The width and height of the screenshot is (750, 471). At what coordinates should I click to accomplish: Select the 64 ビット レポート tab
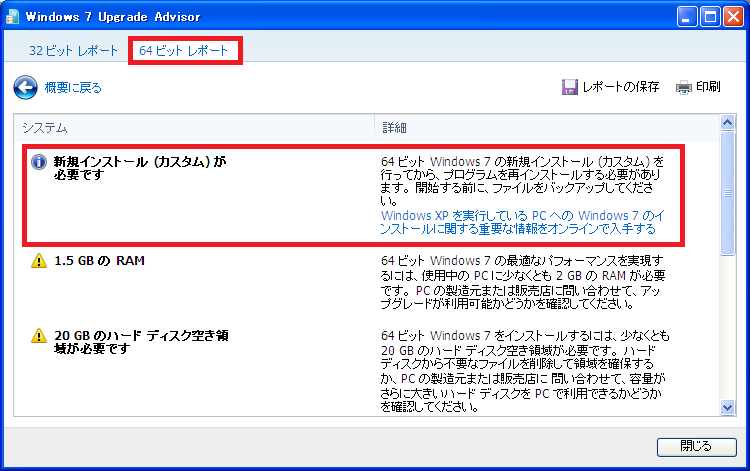[x=183, y=51]
